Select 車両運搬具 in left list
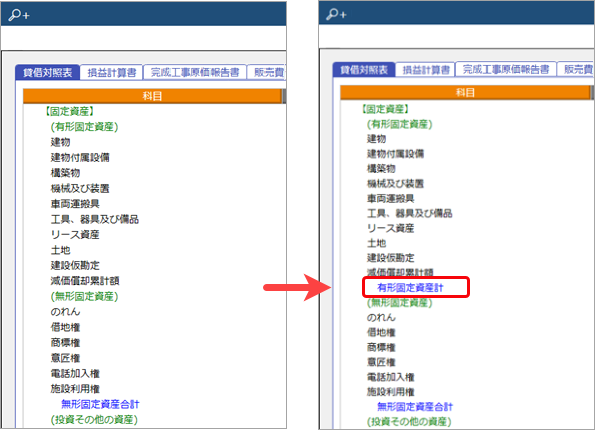The height and width of the screenshot is (430, 595). (75, 204)
